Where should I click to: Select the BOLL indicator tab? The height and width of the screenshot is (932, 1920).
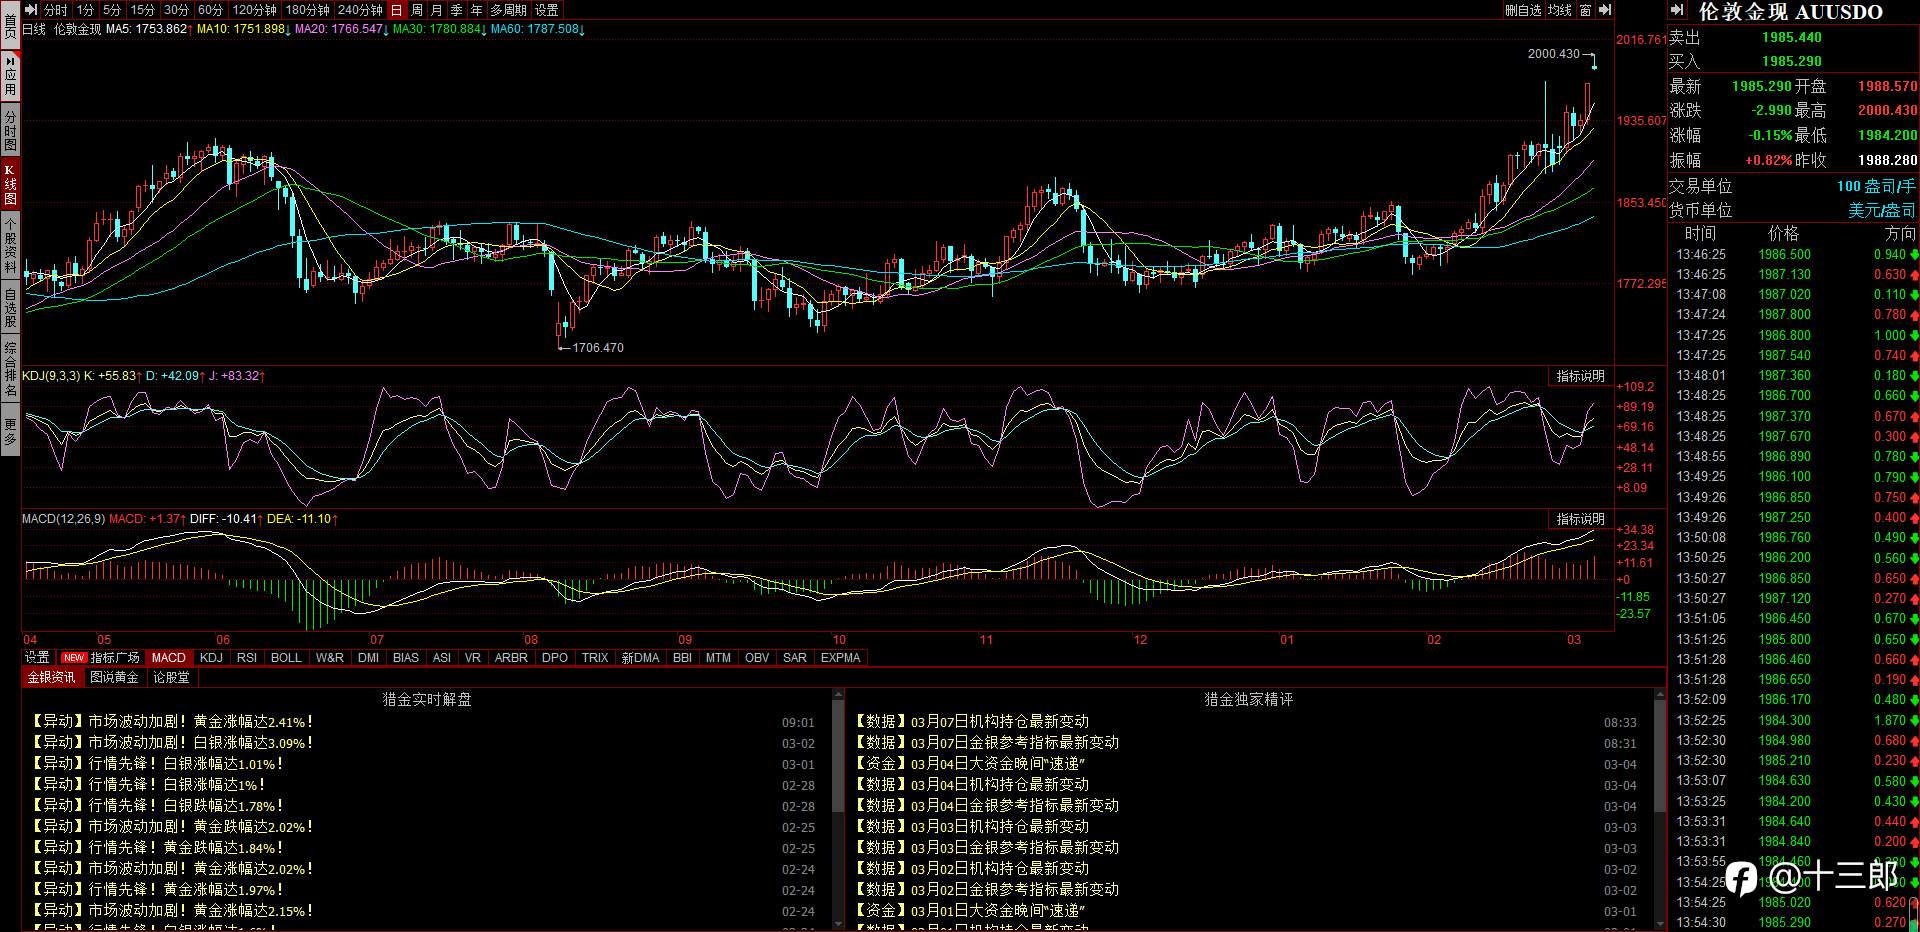[286, 658]
